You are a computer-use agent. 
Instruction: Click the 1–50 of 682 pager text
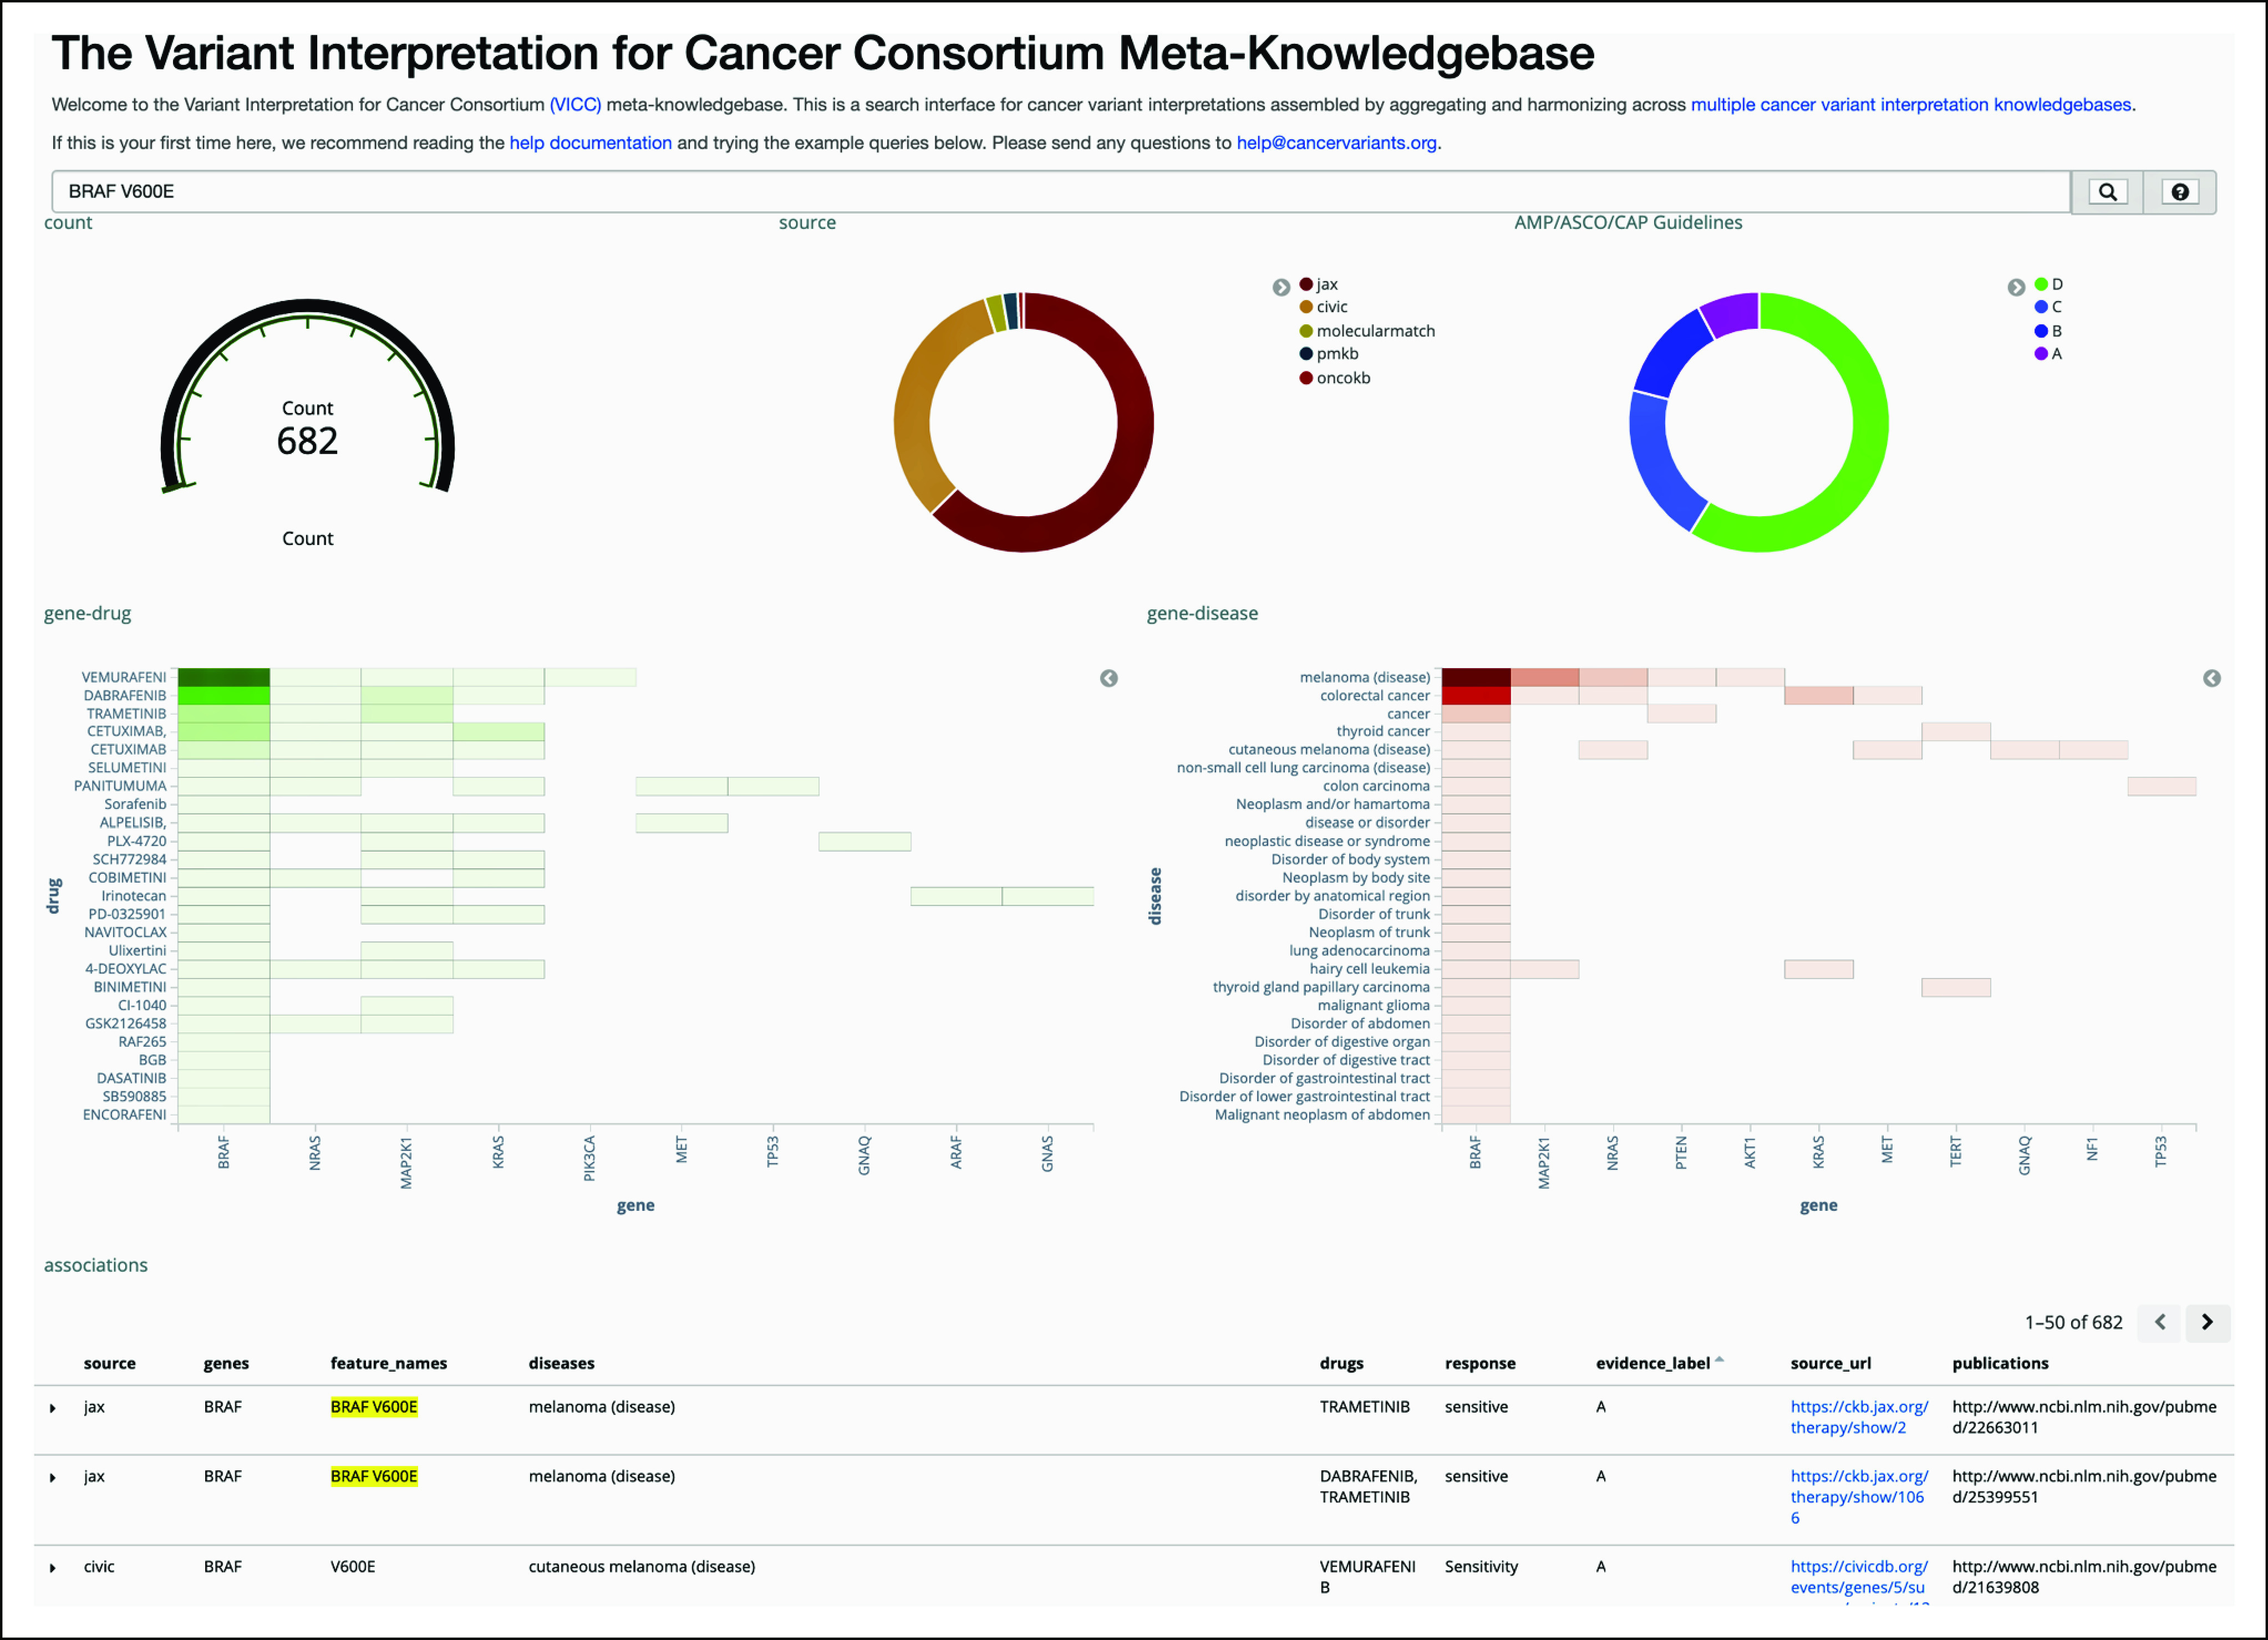(x=2073, y=1323)
